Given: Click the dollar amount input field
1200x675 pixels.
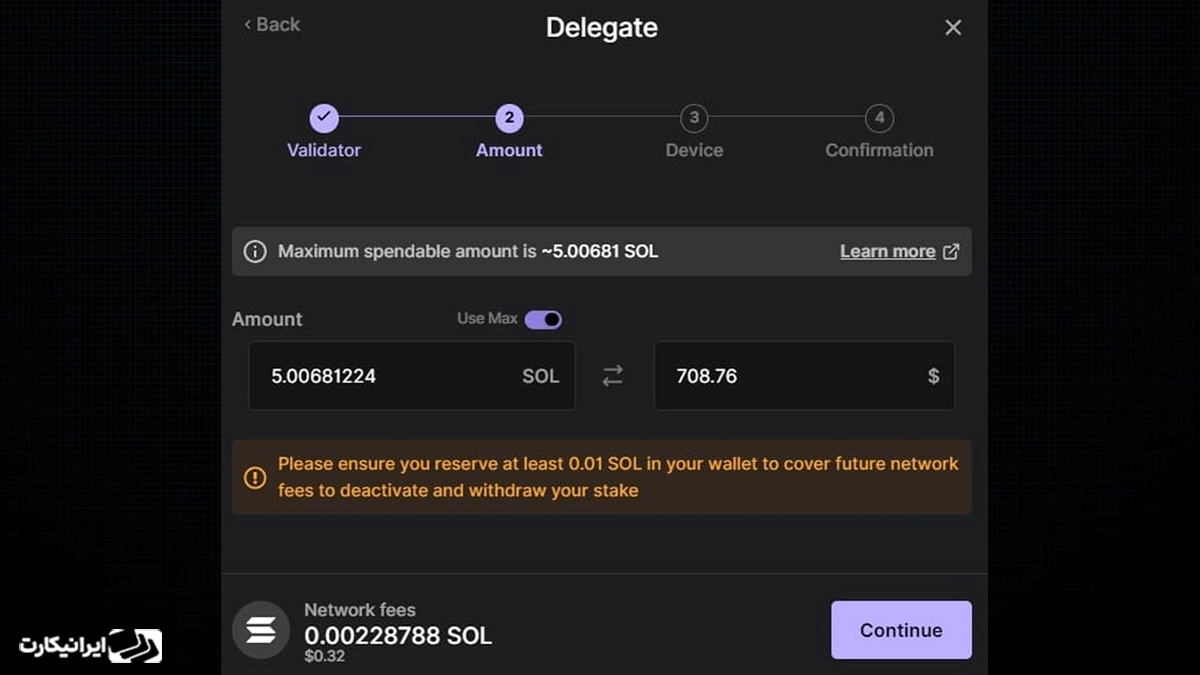Looking at the screenshot, I should 790,376.
